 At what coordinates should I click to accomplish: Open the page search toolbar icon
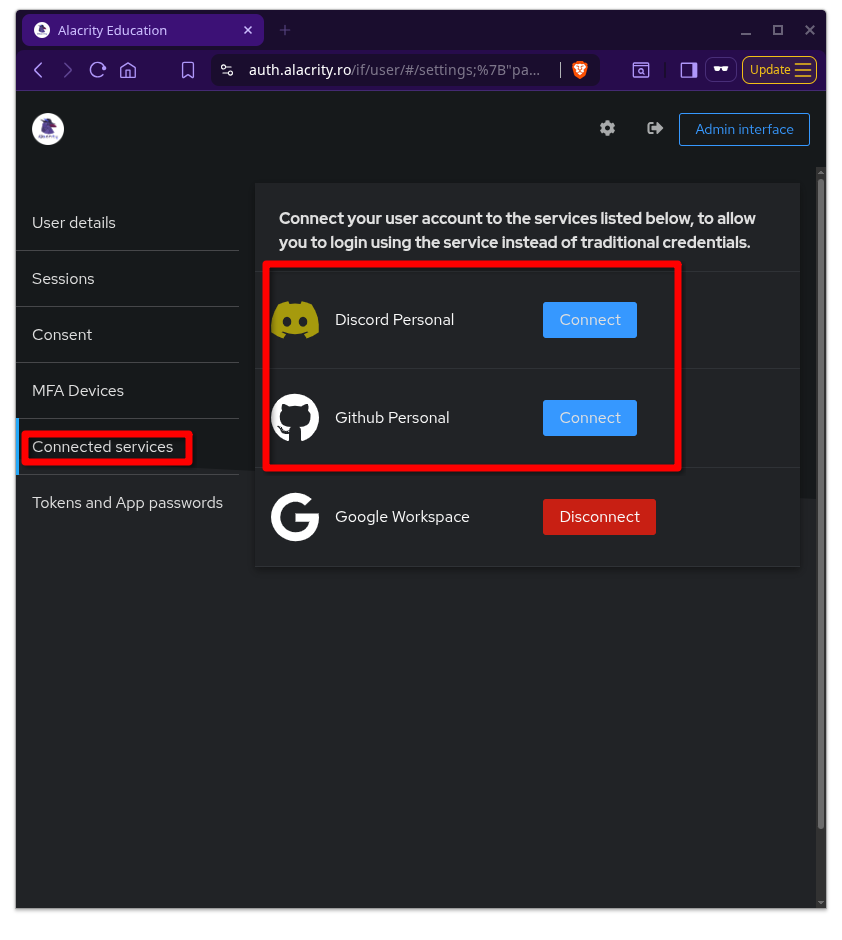[641, 70]
